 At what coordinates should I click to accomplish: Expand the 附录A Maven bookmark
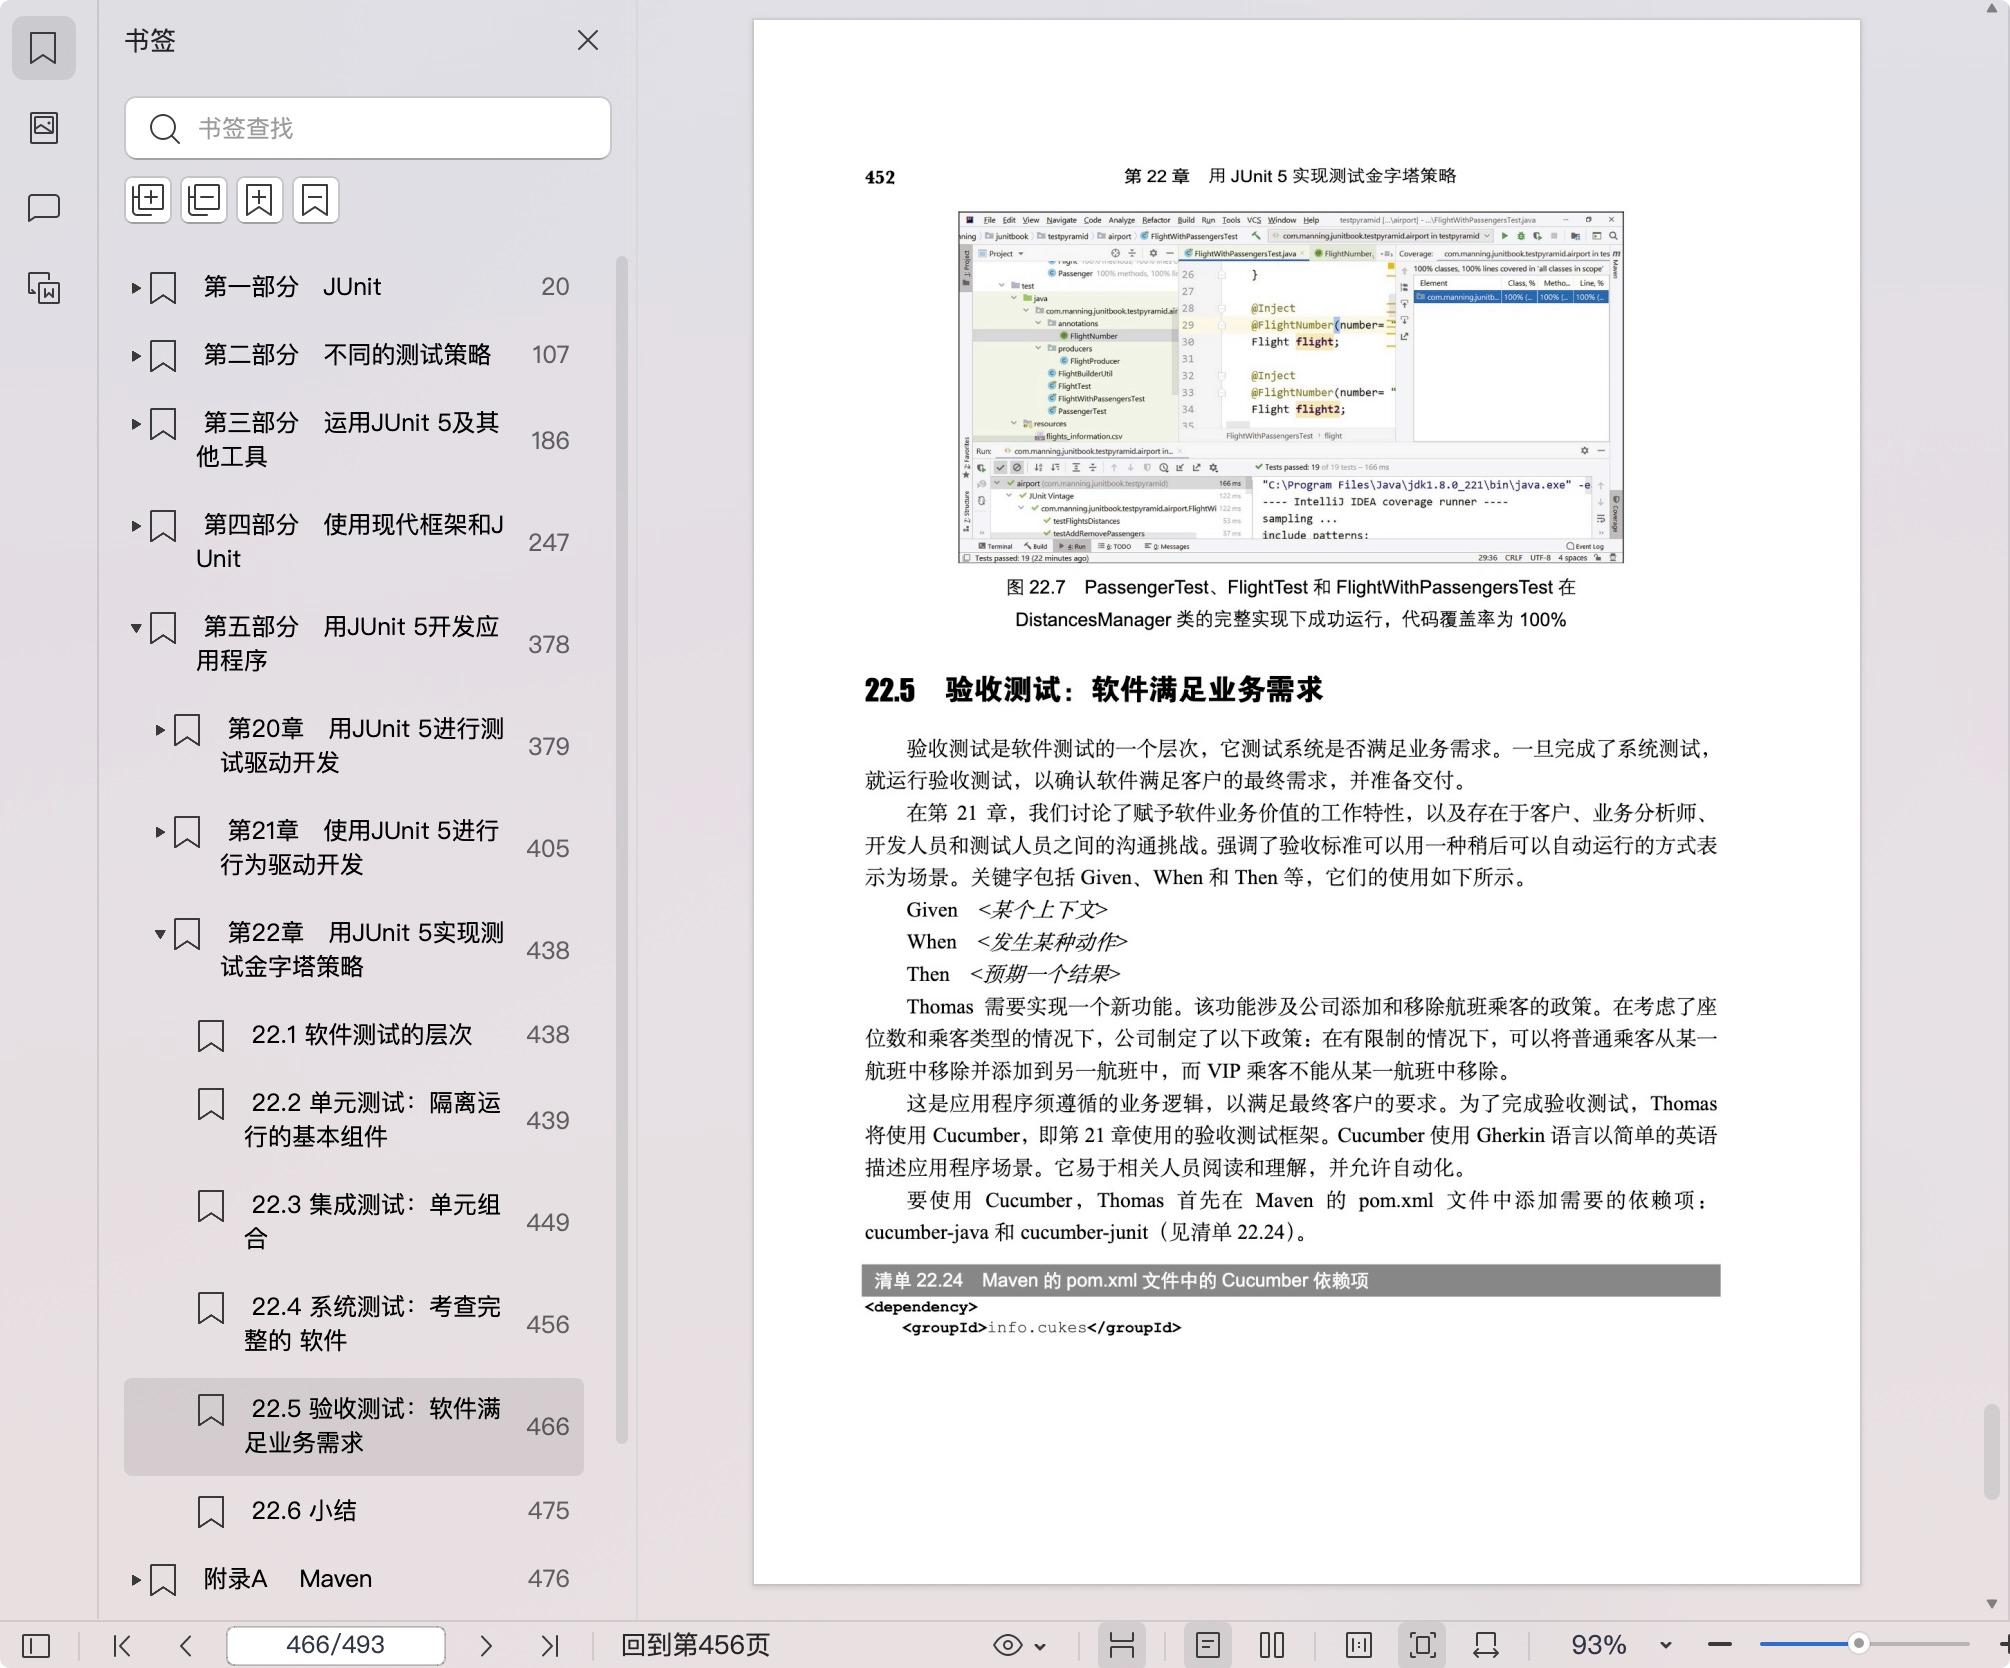(136, 1580)
